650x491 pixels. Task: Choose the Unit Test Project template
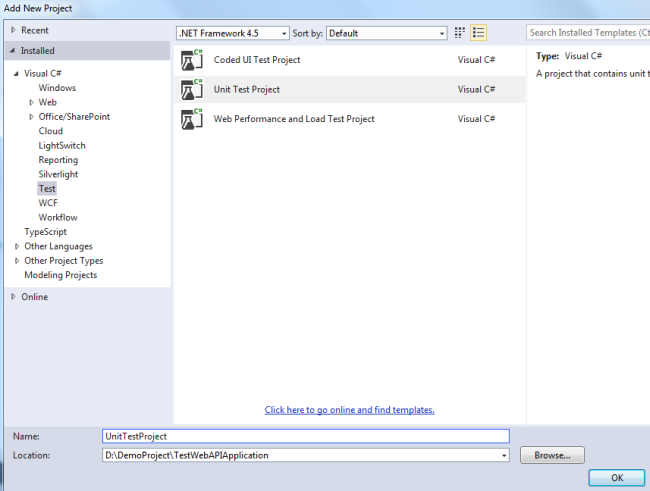(350, 90)
